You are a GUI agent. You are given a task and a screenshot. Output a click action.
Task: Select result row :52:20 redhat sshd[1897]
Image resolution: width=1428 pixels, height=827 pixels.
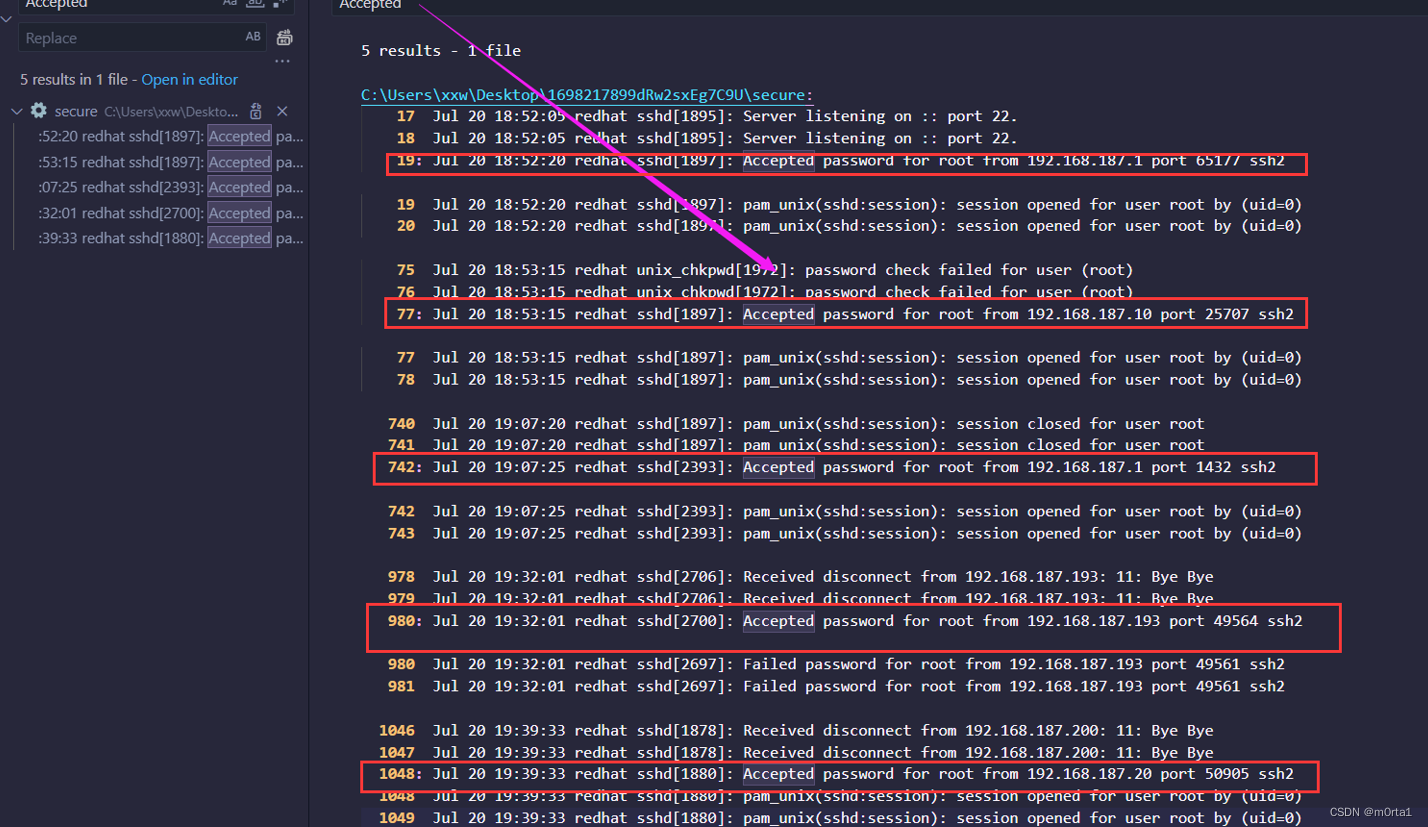click(x=171, y=136)
